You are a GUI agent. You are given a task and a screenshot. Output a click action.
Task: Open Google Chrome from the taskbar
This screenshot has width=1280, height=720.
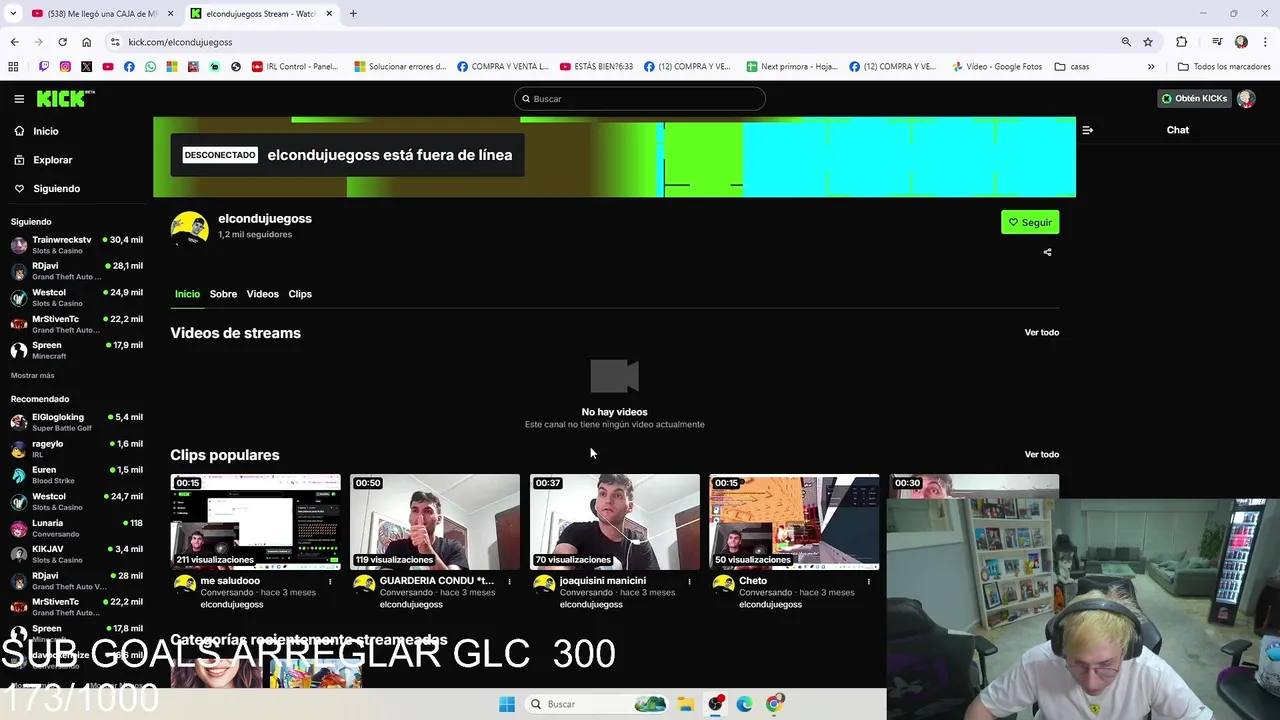tap(774, 704)
